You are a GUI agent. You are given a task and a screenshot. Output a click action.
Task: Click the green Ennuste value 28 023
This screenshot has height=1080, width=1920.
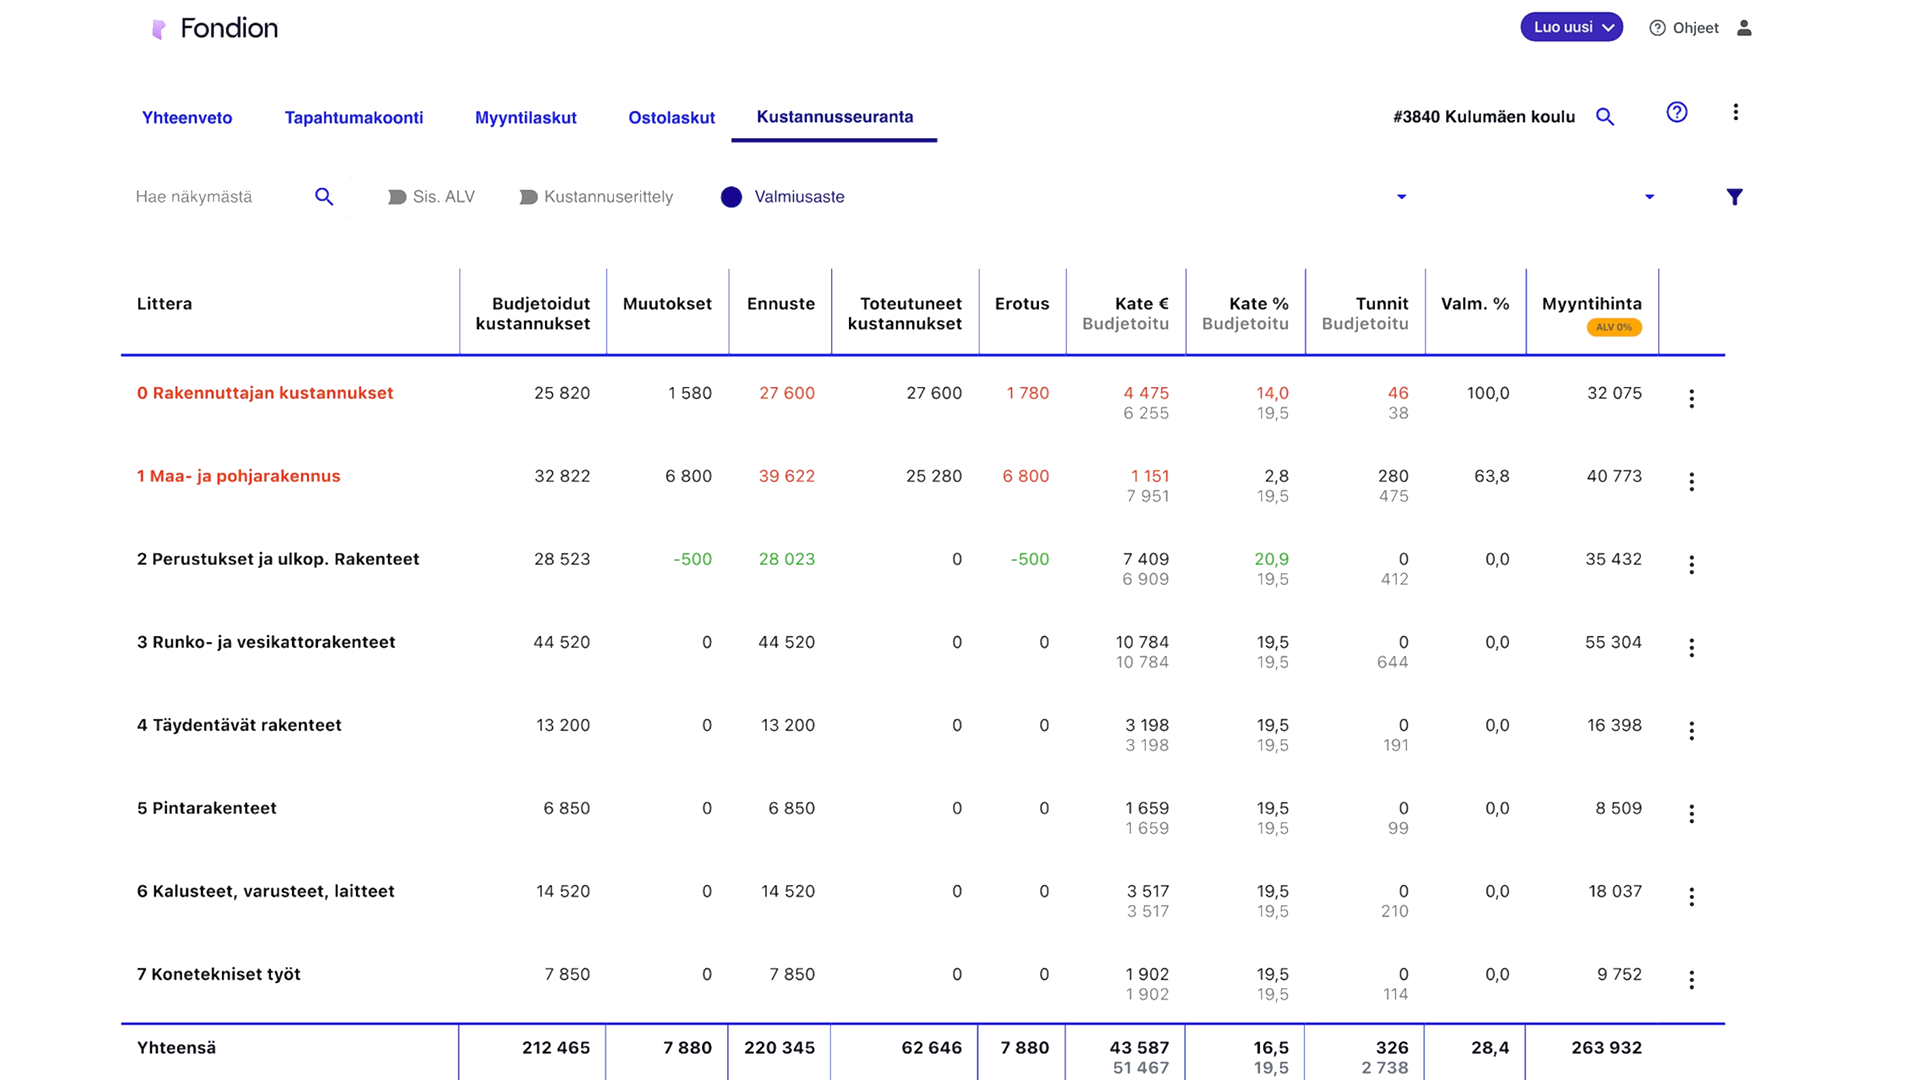click(787, 559)
